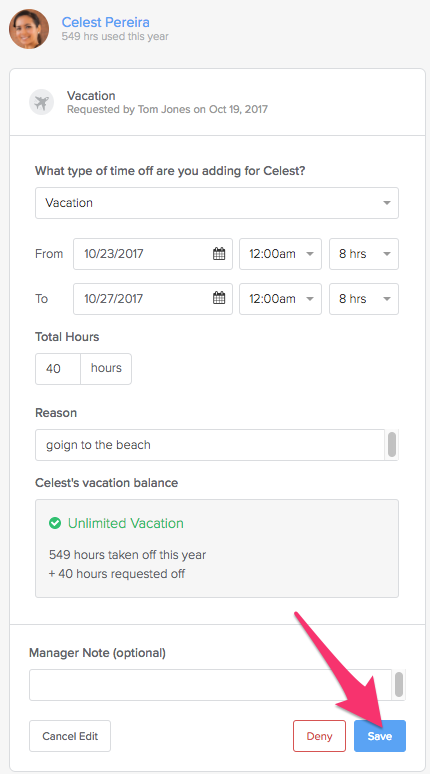This screenshot has width=430, height=774.
Task: Click the airplane vacation icon
Action: coord(41,102)
